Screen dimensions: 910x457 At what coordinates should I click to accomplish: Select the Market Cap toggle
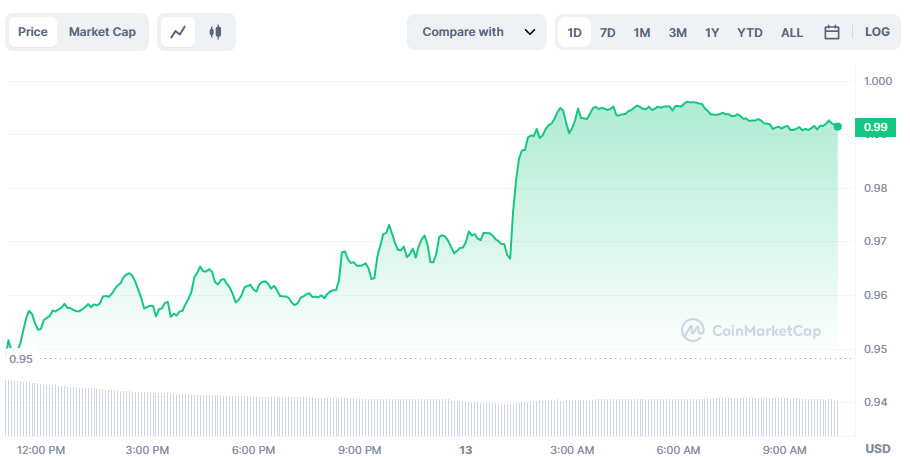(102, 32)
